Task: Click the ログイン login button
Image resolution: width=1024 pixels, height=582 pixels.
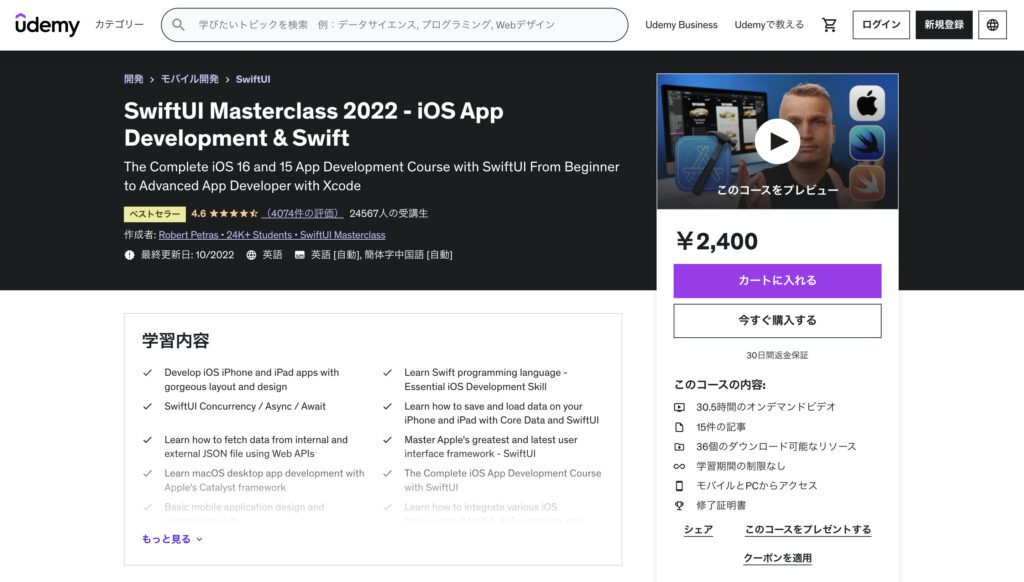Action: [880, 25]
